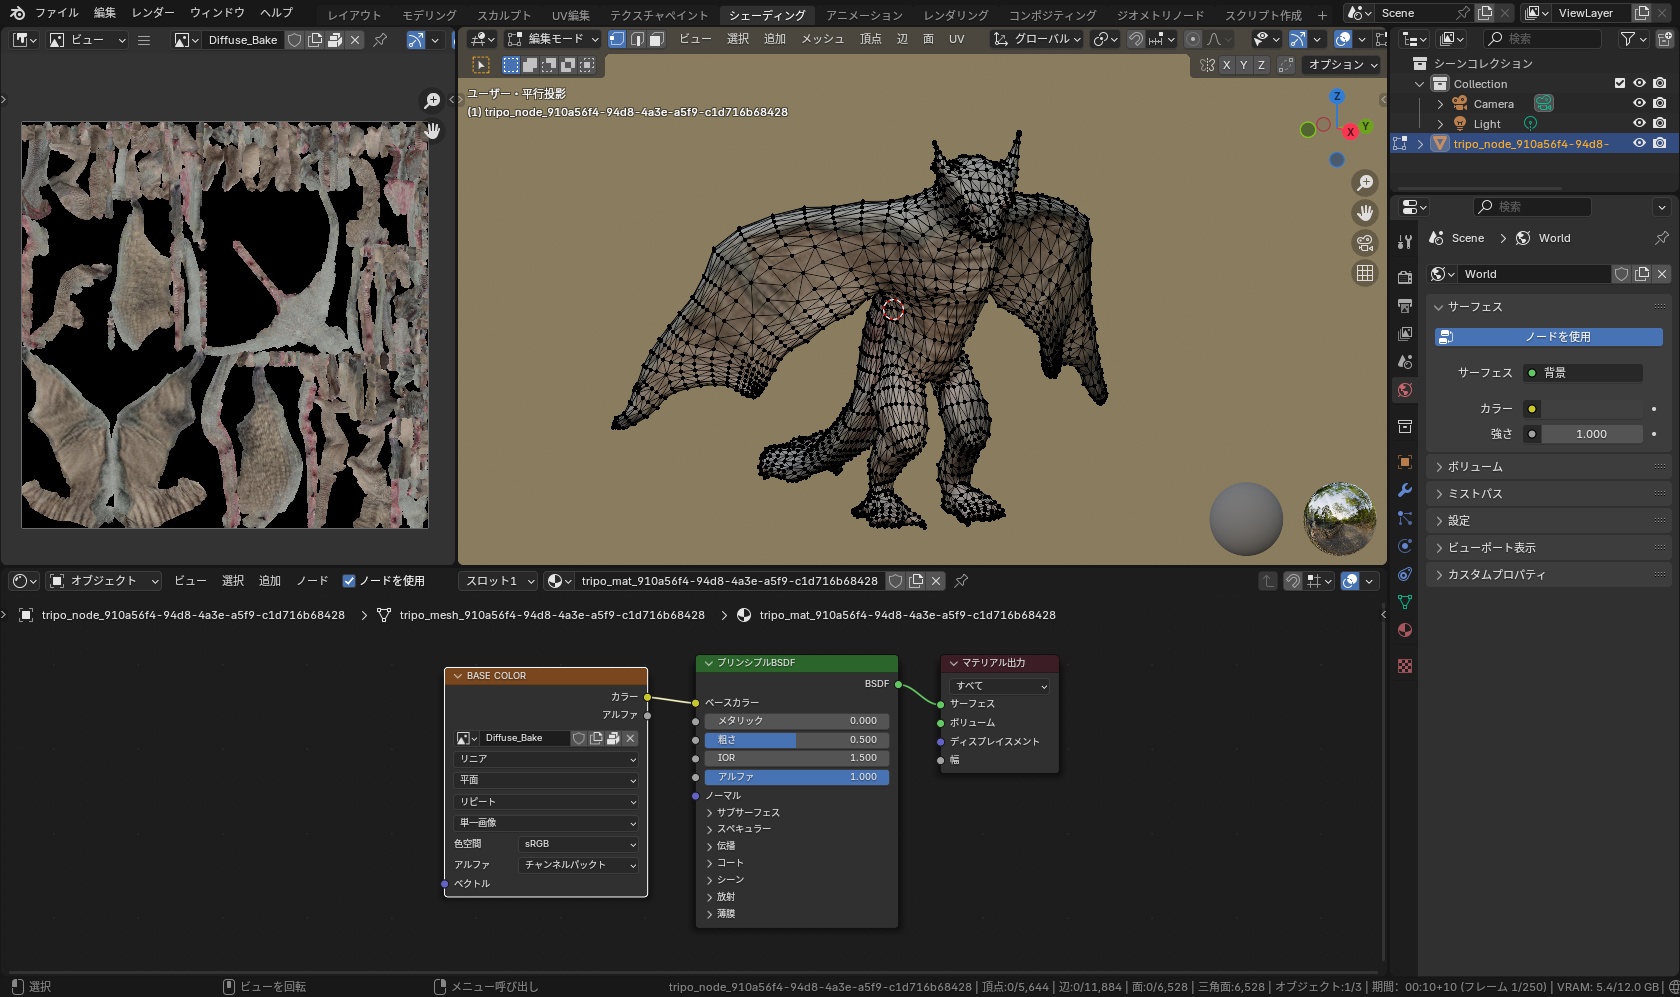Open the メッシュ menu

tap(822, 40)
